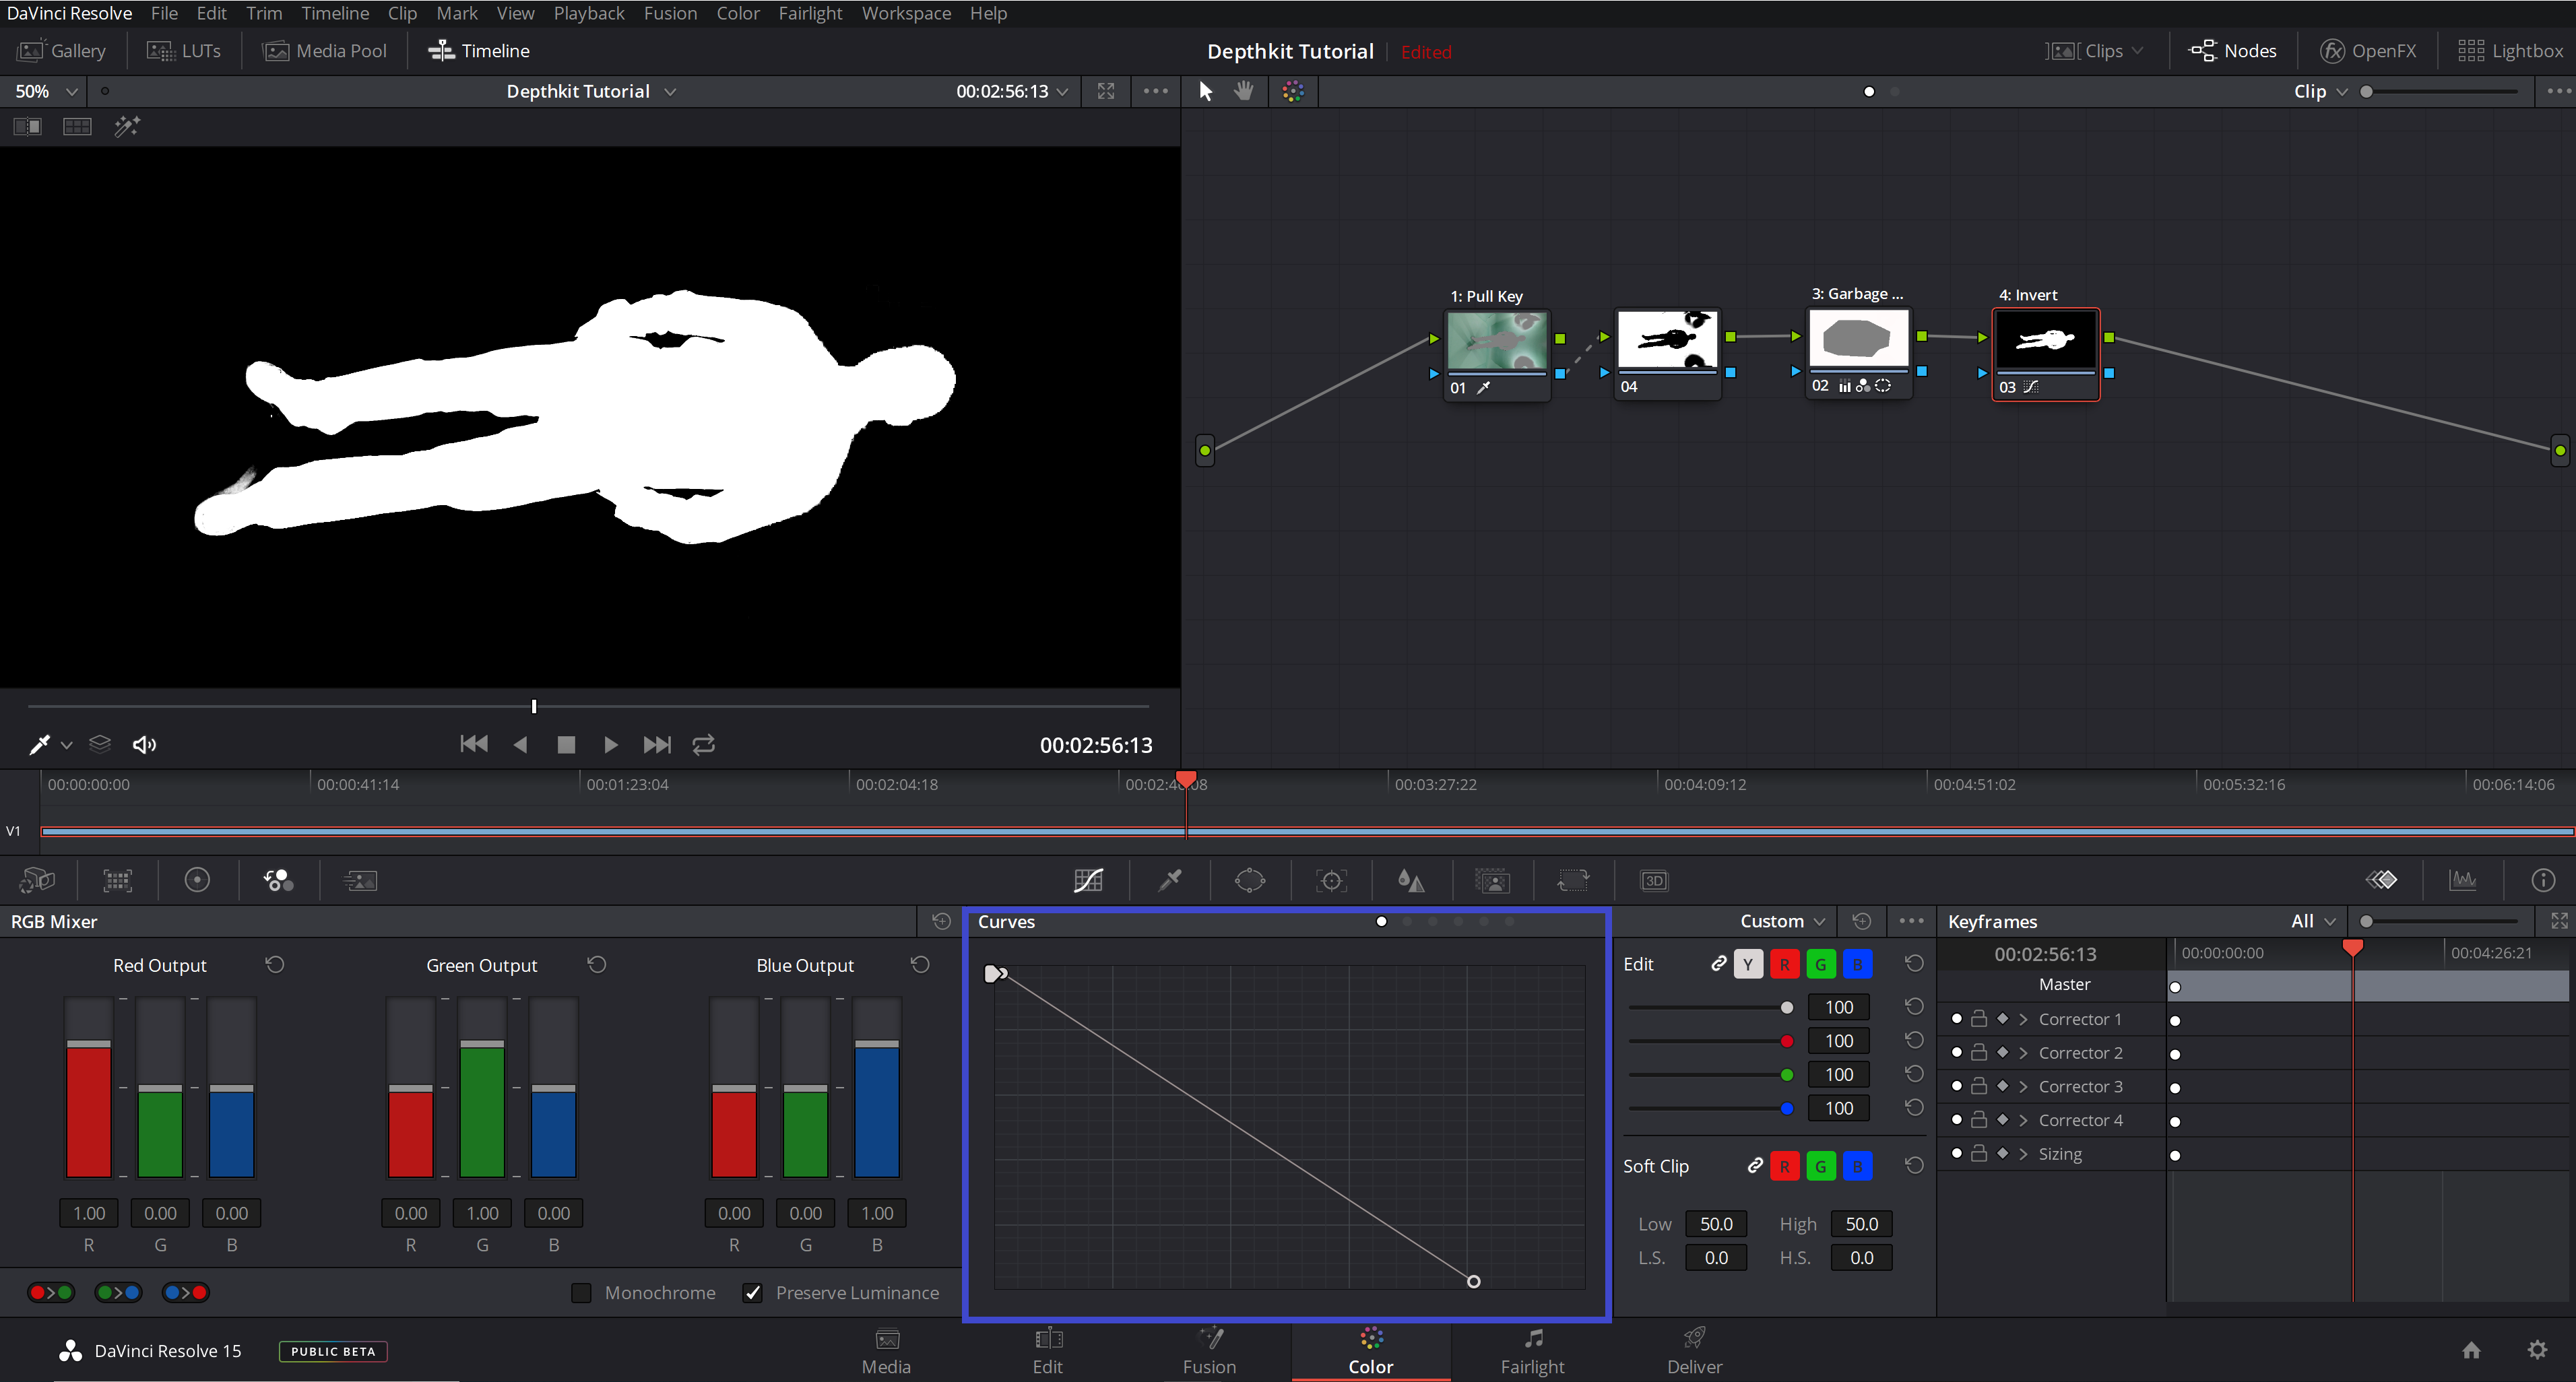The width and height of the screenshot is (2576, 1382).
Task: Toggle the green curve channel in Edit
Action: [1821, 965]
